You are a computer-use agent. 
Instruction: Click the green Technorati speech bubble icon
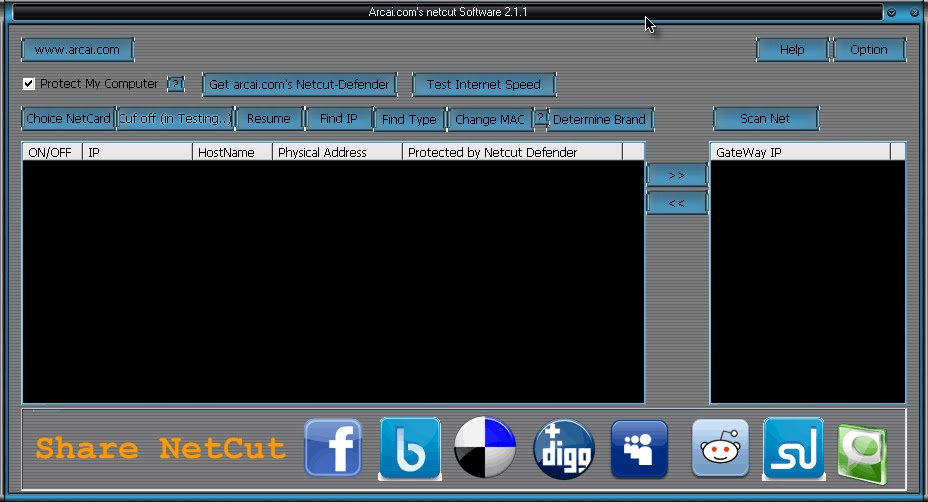(x=862, y=453)
